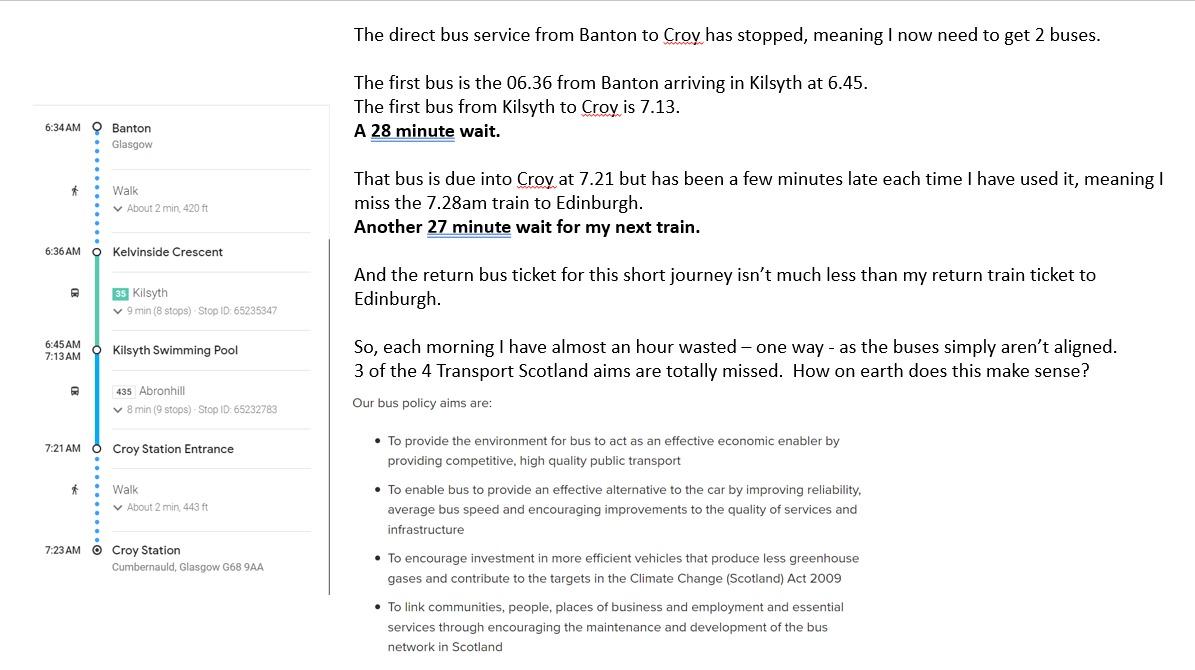The height and width of the screenshot is (670, 1195).
Task: Click the Stop ID: 65235347 text
Action: pos(238,311)
